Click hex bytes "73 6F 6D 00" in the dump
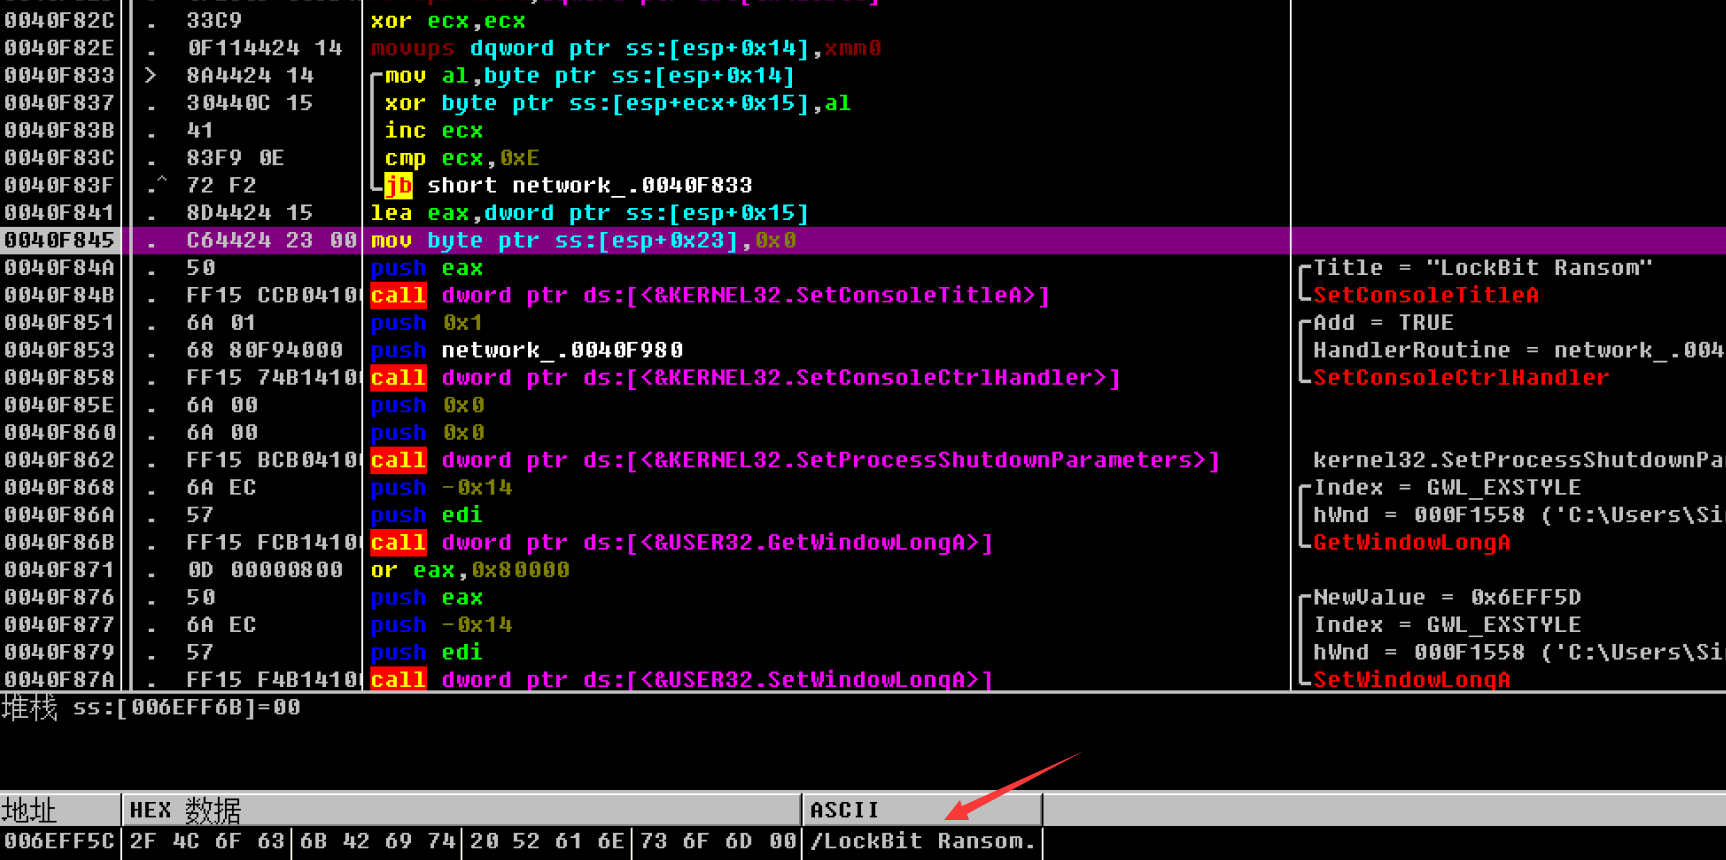 [x=718, y=841]
